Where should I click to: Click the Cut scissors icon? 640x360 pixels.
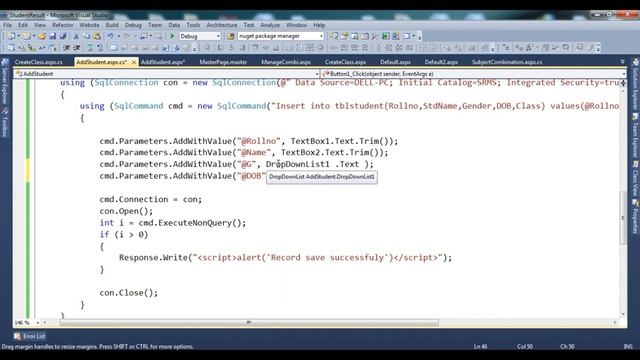tap(76, 36)
